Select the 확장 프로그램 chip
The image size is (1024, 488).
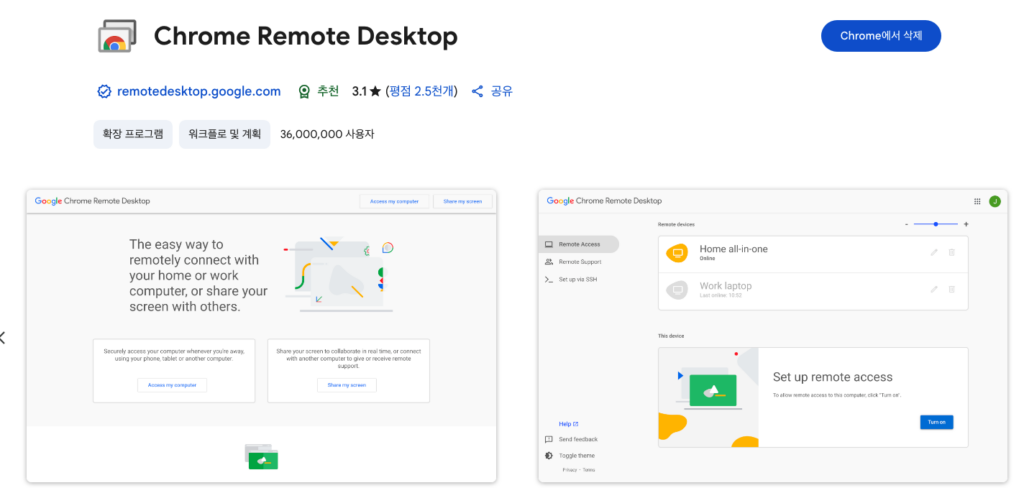click(x=133, y=134)
